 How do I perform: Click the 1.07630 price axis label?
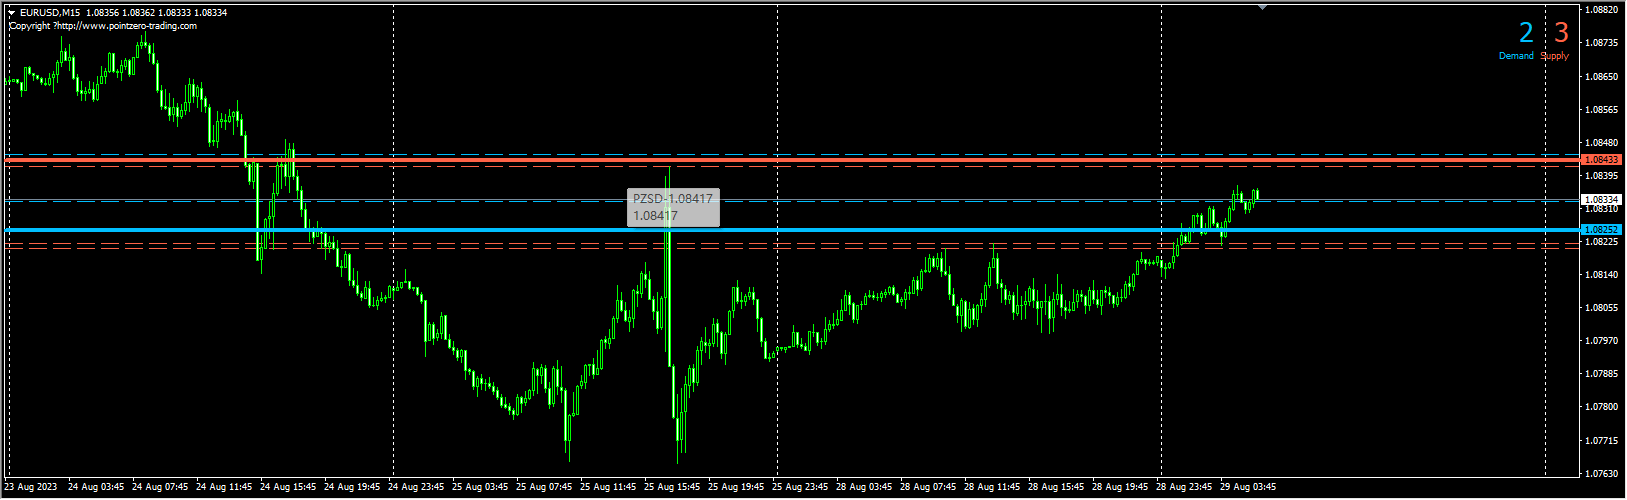(1603, 474)
